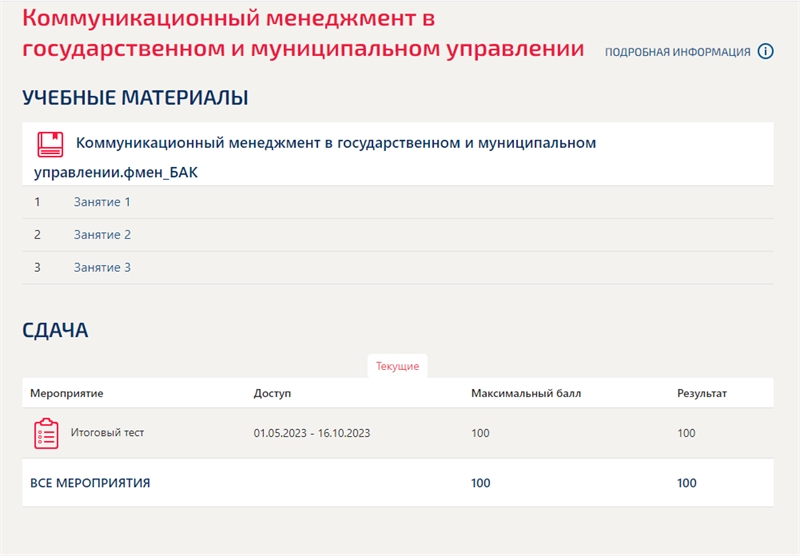Click row number 1 in the lessons list

(x=37, y=202)
